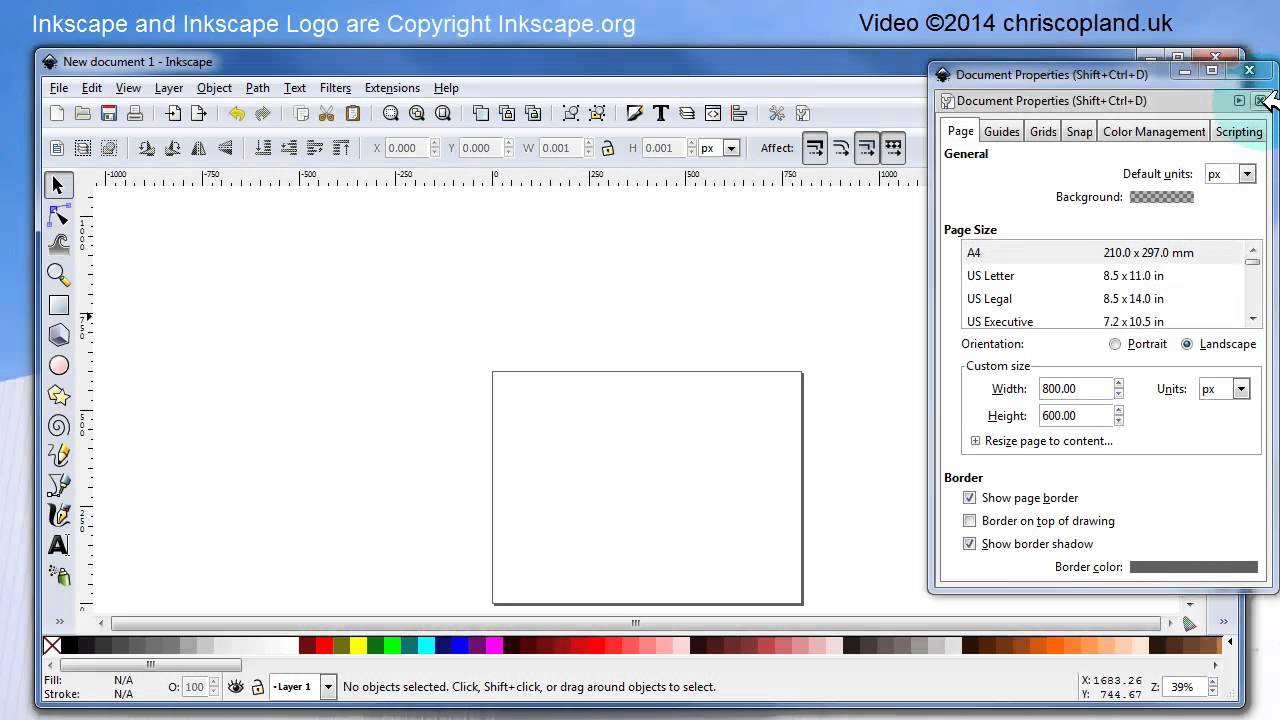Activate the Zoom magnifier tool
The image size is (1280, 720).
(58, 275)
